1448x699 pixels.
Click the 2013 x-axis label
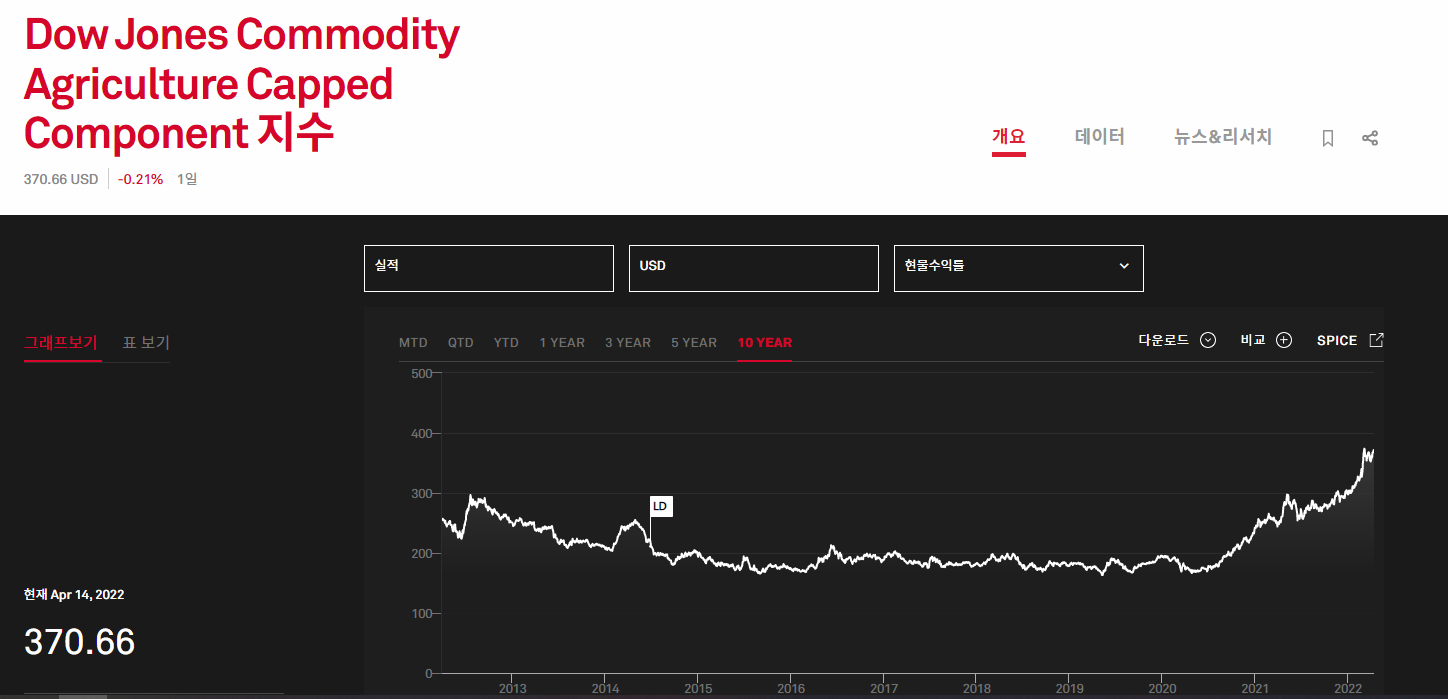pyautogui.click(x=512, y=689)
